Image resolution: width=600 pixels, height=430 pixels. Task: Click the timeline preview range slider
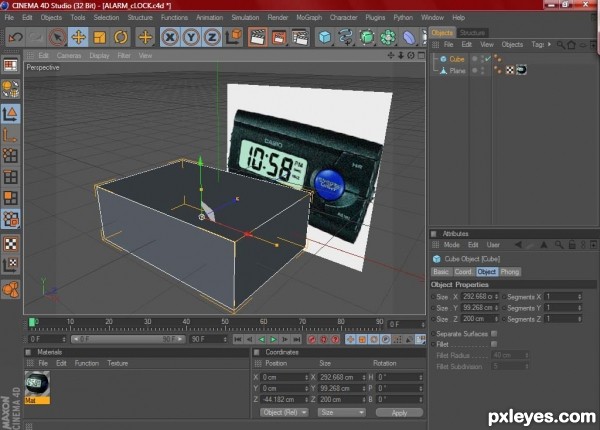[128, 339]
